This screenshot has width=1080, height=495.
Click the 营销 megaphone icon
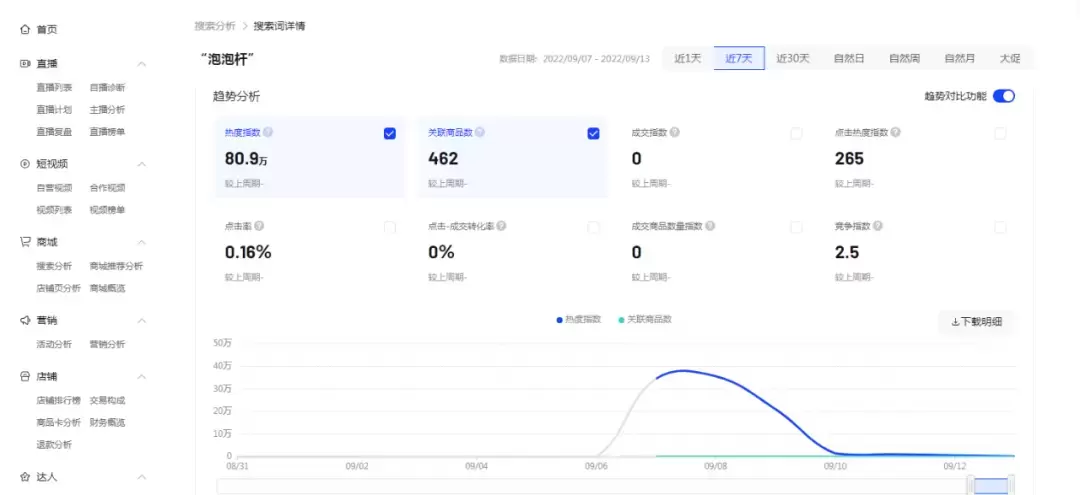pos(25,321)
